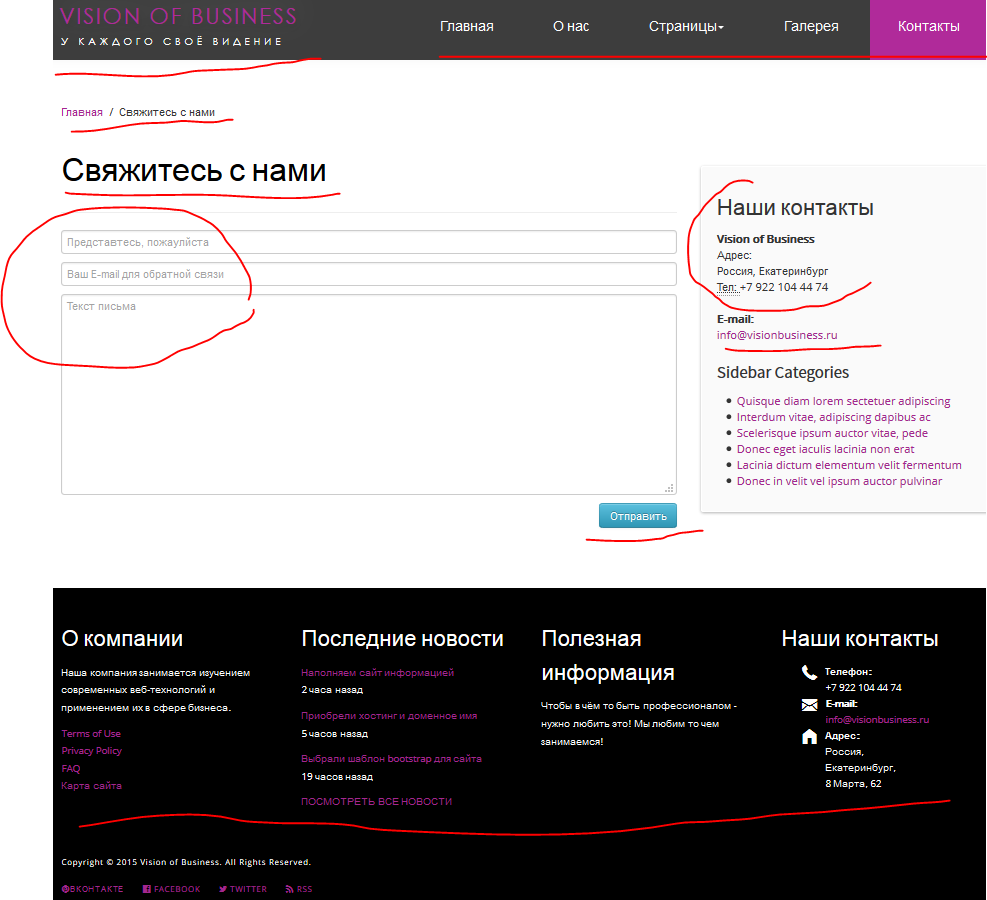Viewport: 987px width, 900px height.
Task: Click the house icon next to Адрес
Action: pyautogui.click(x=809, y=736)
